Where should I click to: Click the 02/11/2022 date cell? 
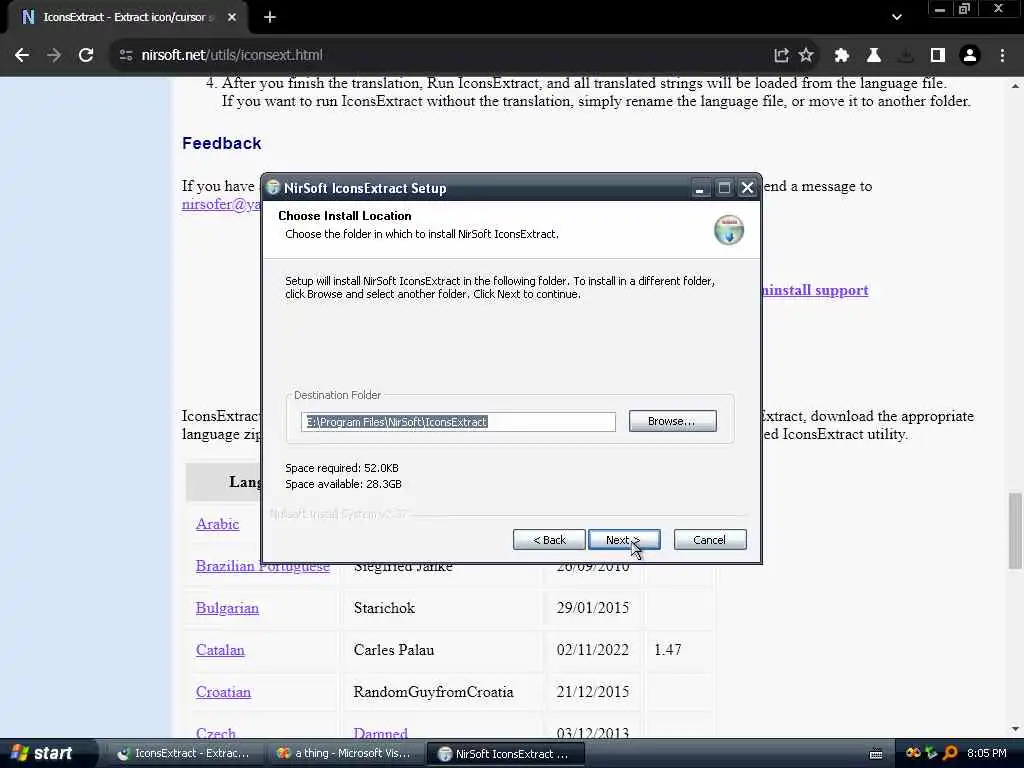coord(592,650)
